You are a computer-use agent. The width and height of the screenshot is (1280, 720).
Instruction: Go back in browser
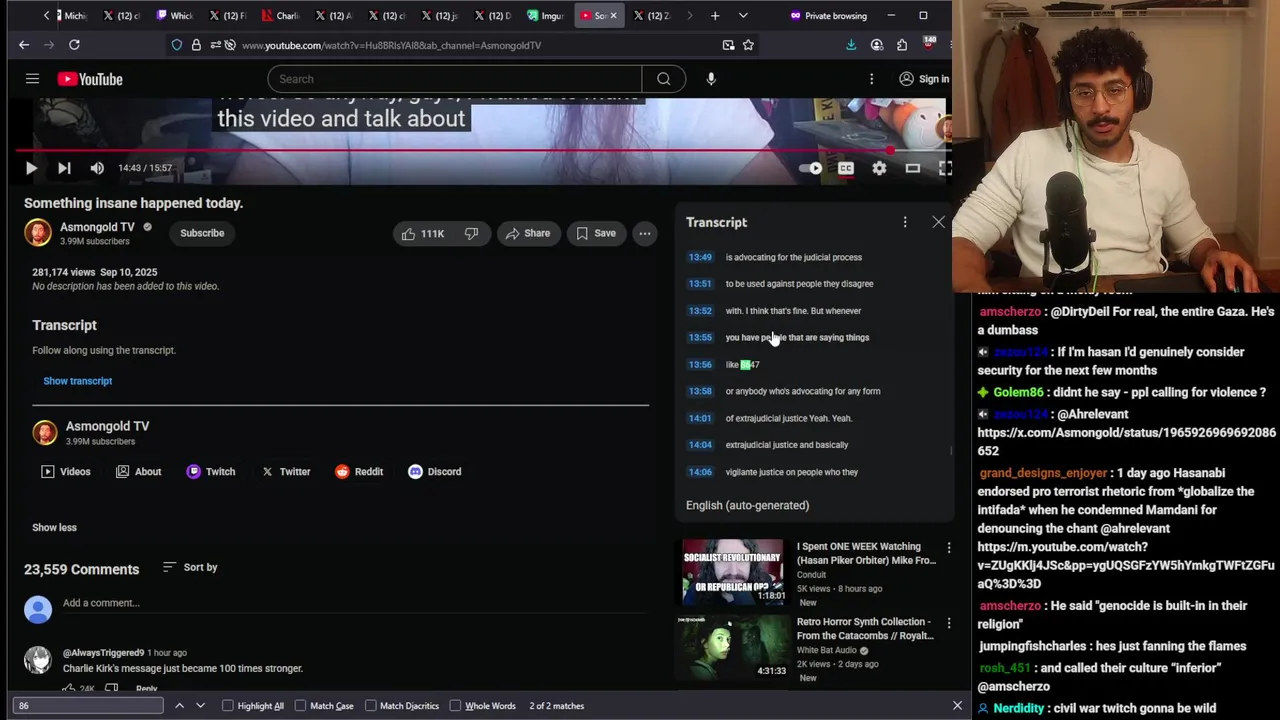point(24,45)
